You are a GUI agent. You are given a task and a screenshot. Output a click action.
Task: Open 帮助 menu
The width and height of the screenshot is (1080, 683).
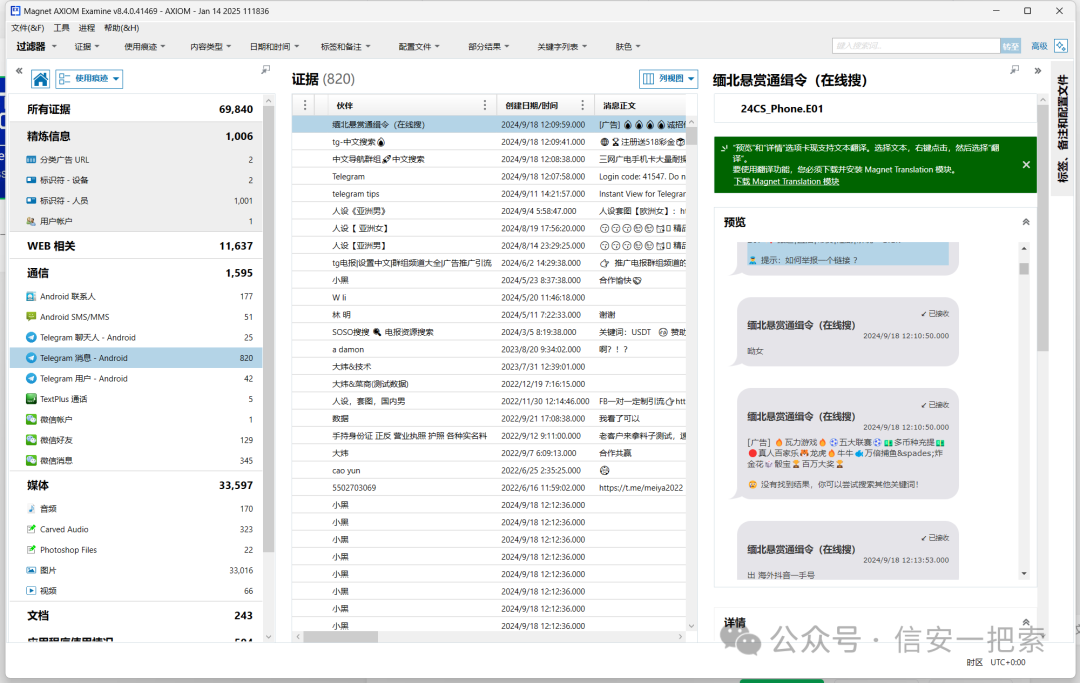(x=122, y=28)
